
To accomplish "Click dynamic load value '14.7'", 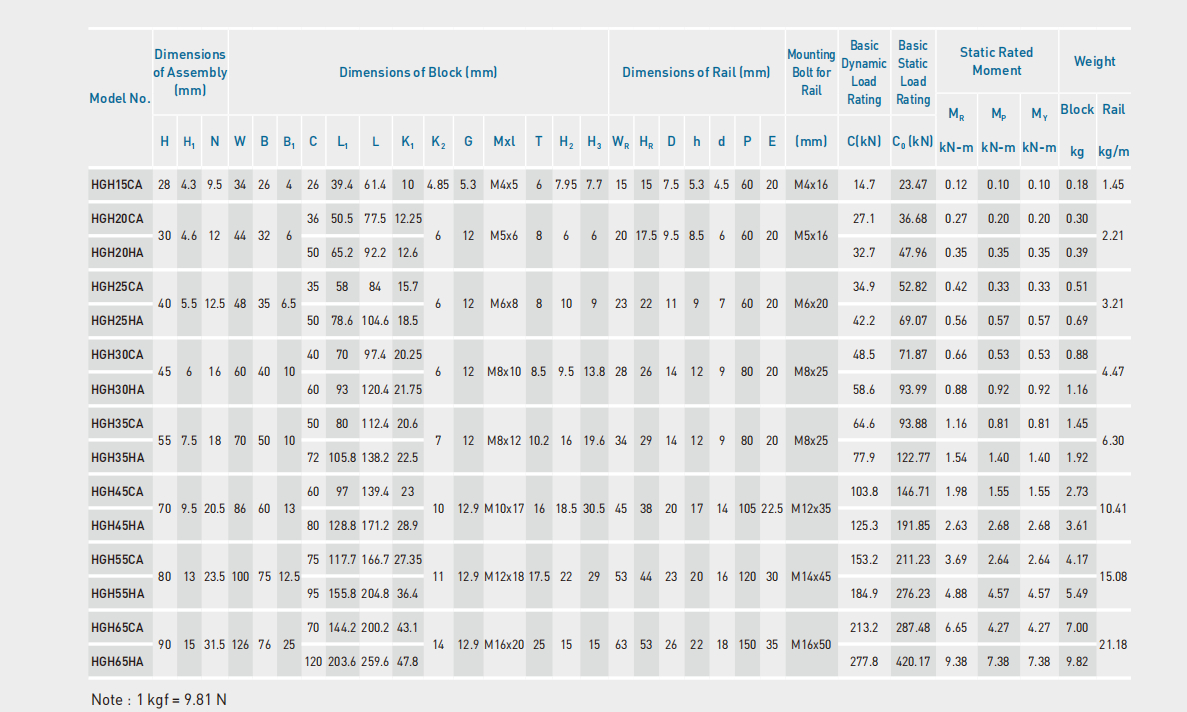I will [x=864, y=185].
